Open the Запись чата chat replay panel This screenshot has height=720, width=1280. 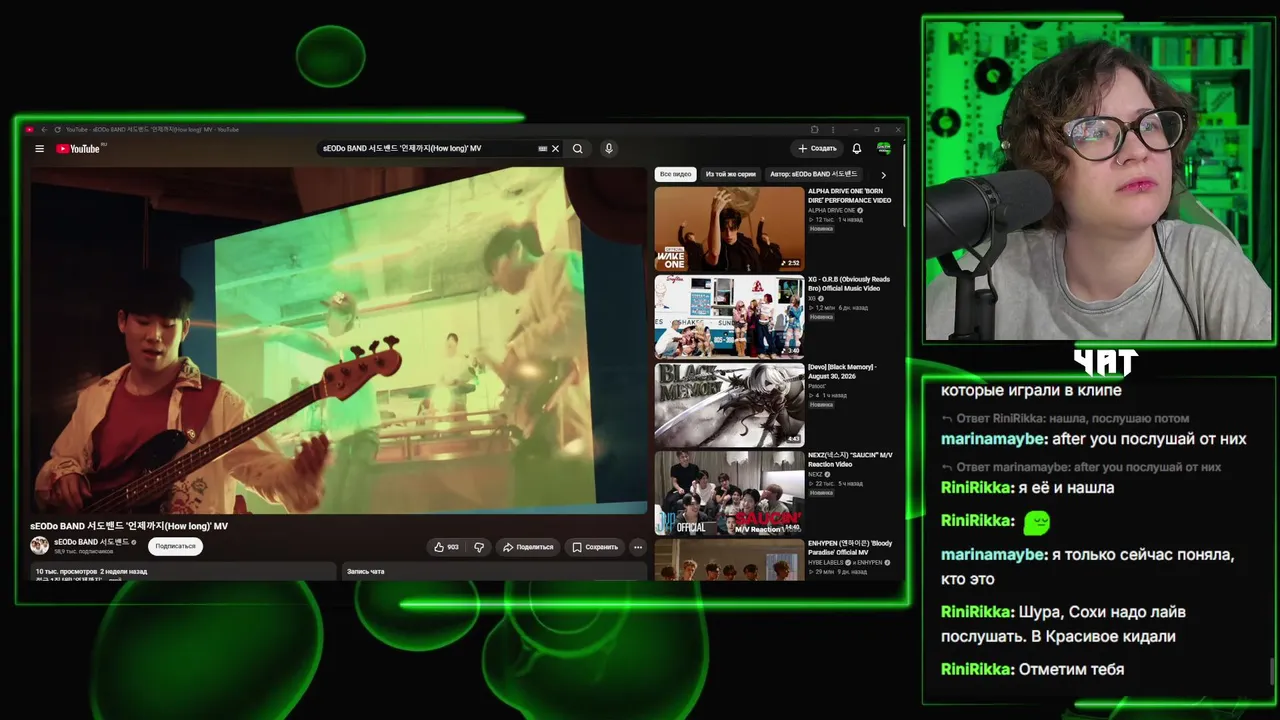coord(494,572)
